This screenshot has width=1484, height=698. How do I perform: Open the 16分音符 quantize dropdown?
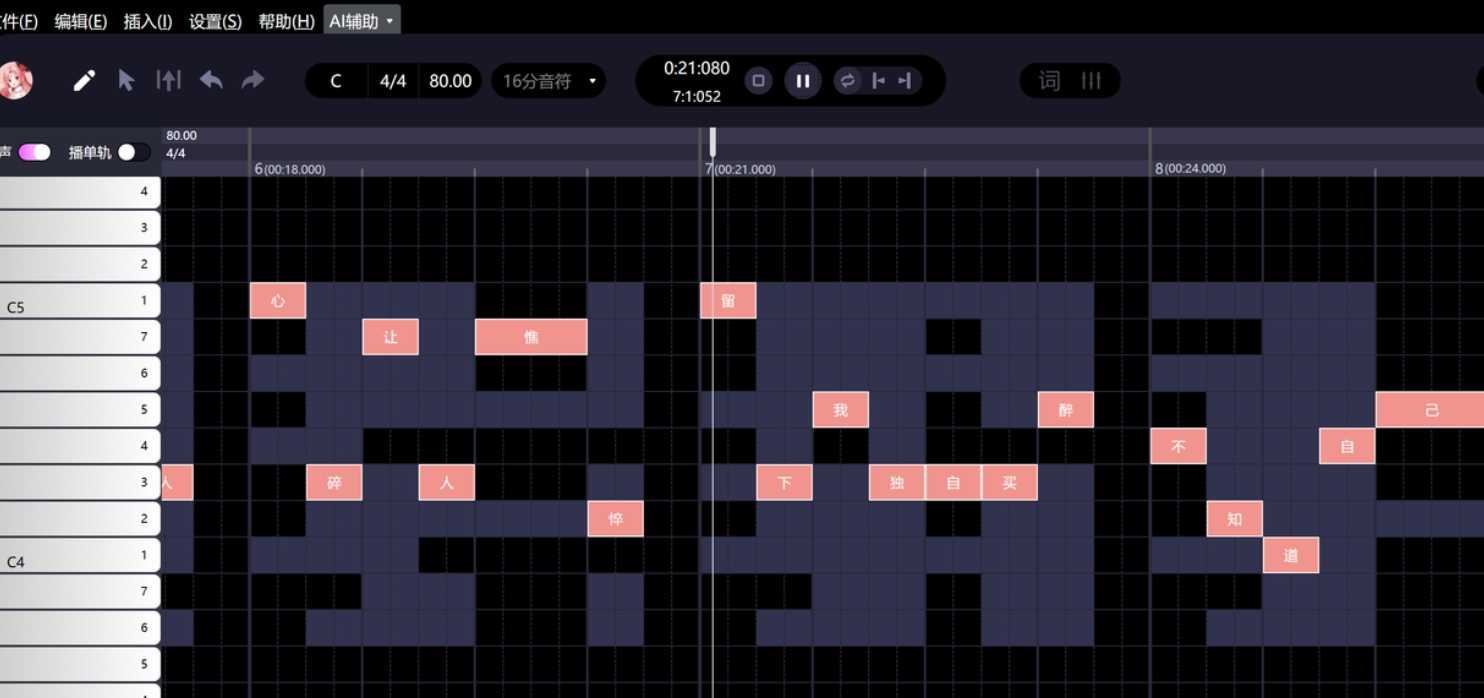click(549, 81)
